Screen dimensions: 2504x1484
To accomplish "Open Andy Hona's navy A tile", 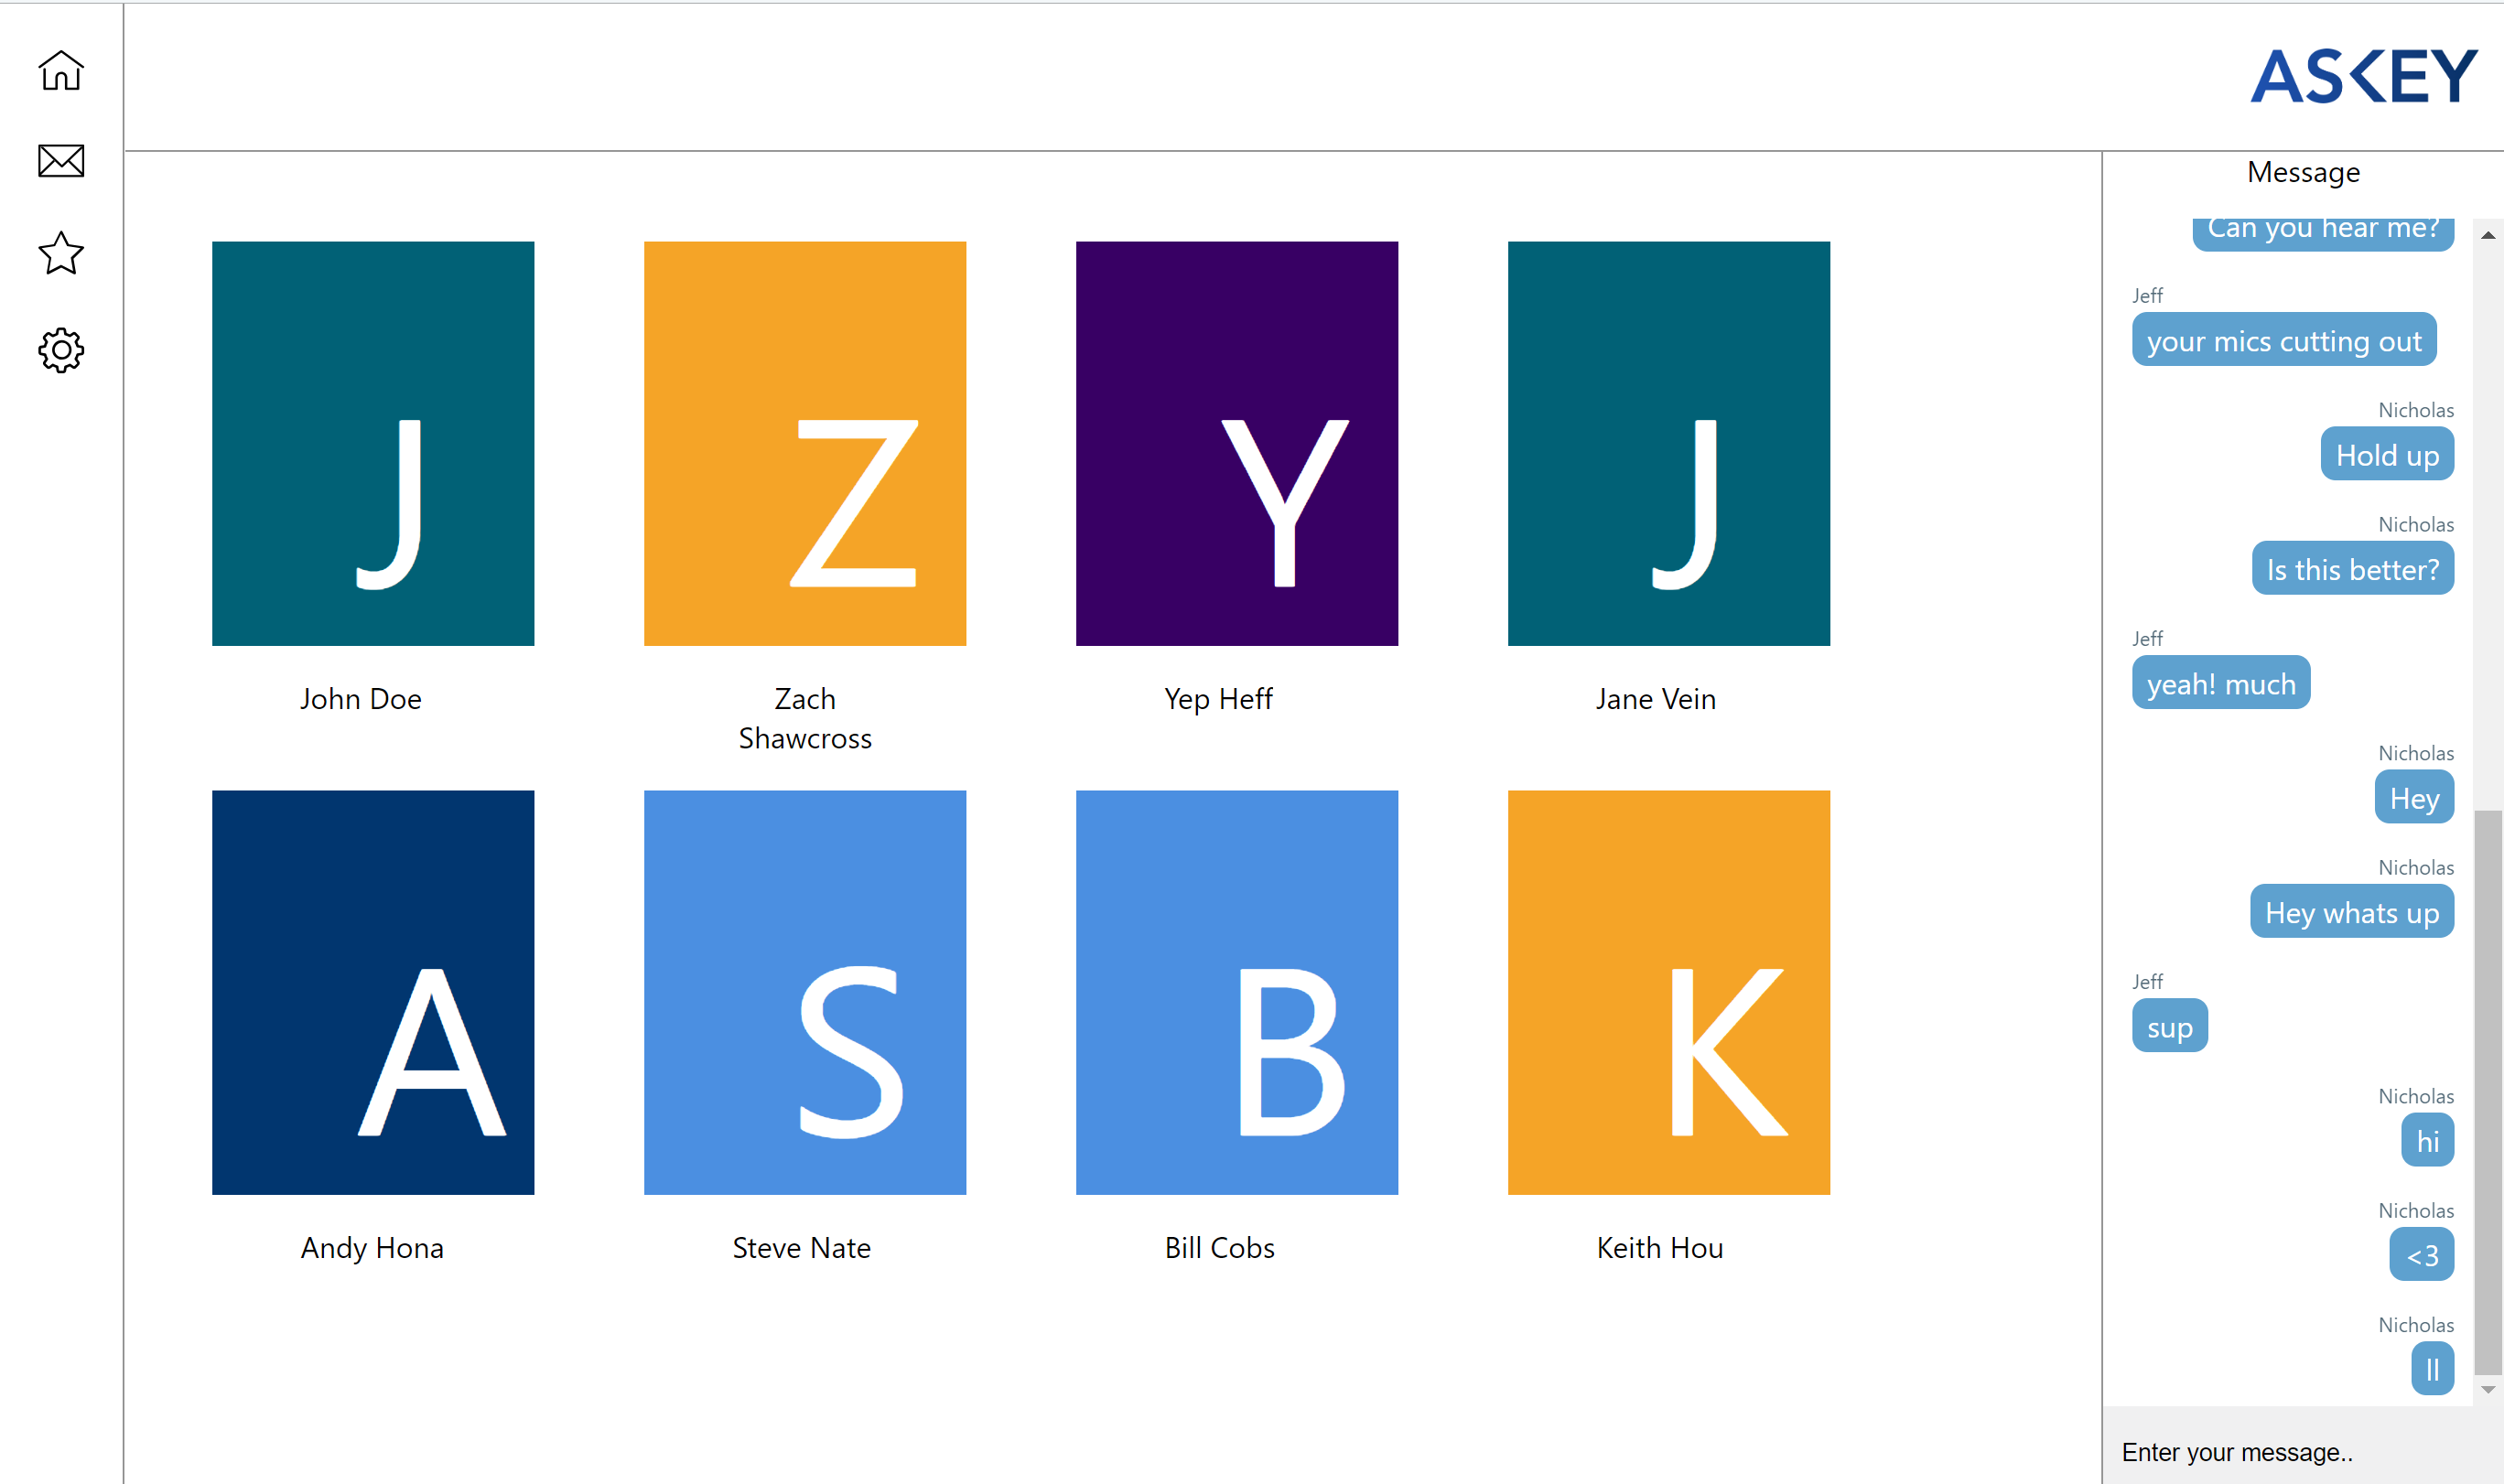I will 373,992.
